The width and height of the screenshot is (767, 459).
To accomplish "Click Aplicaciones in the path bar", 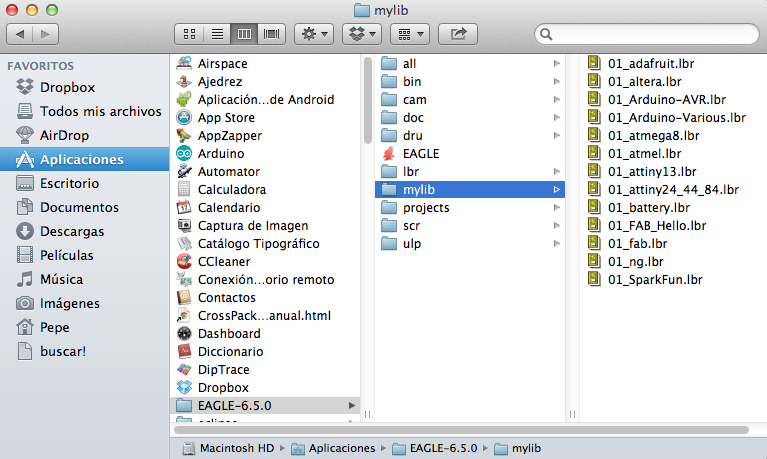I will pyautogui.click(x=333, y=448).
